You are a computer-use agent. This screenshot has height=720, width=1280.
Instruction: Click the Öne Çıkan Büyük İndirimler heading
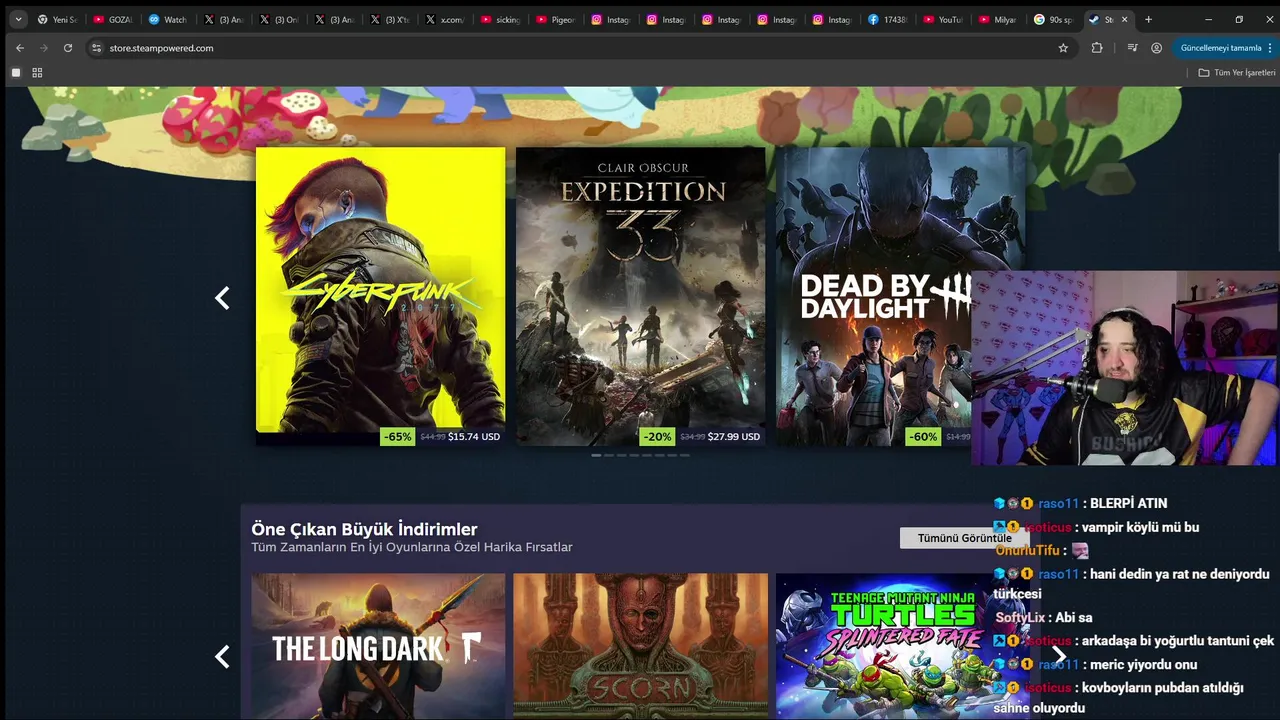tap(364, 529)
